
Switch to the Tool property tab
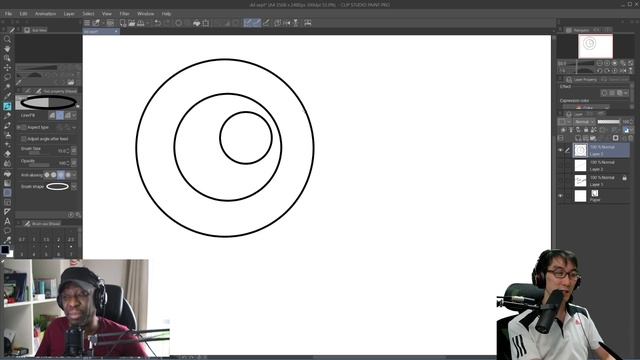click(x=56, y=91)
